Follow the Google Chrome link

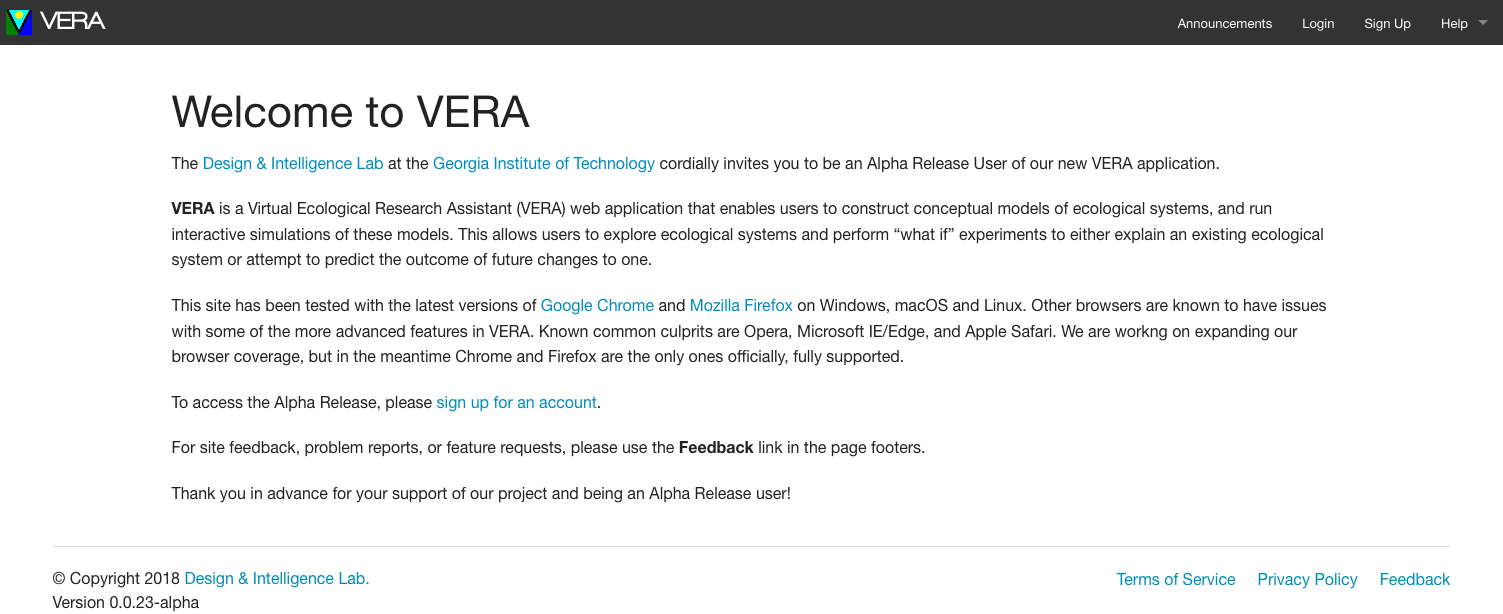coord(597,306)
